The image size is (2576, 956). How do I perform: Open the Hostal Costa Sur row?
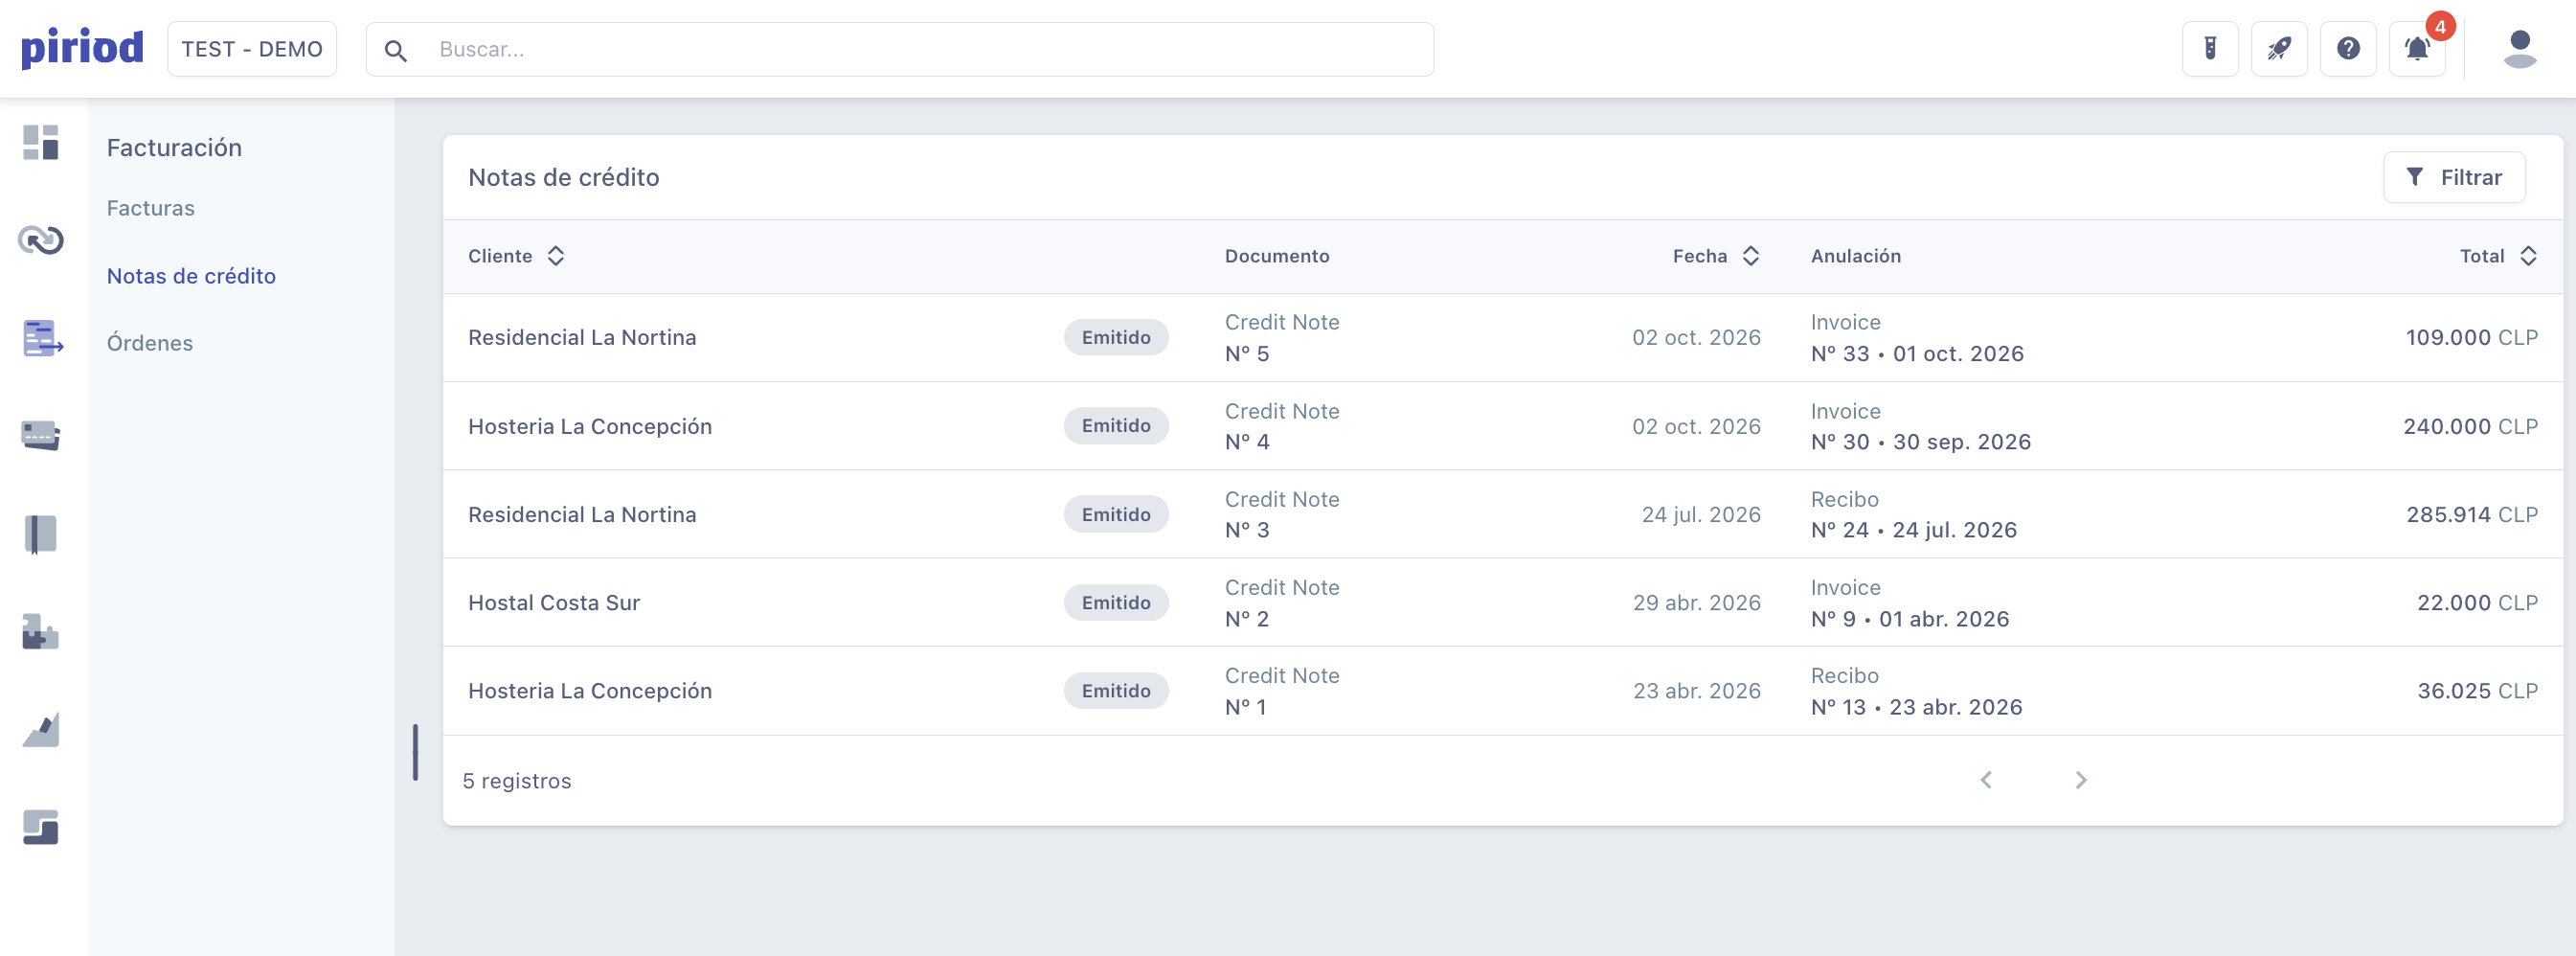[1503, 602]
